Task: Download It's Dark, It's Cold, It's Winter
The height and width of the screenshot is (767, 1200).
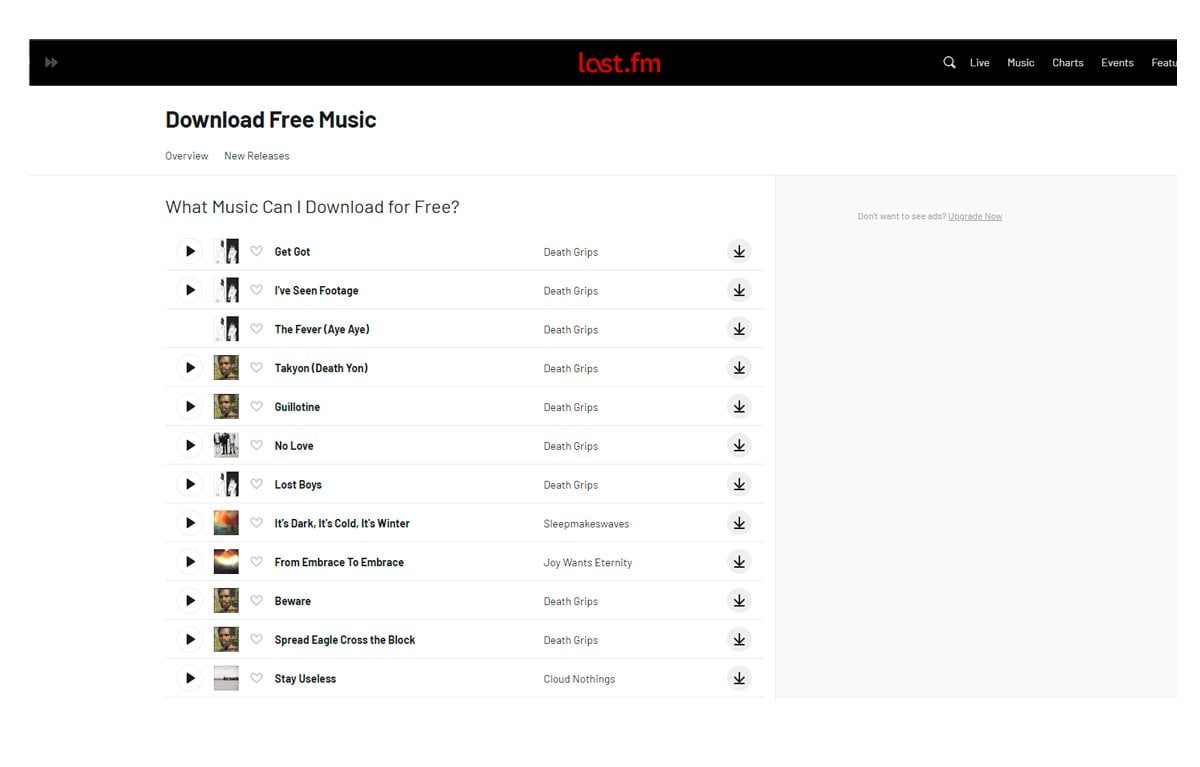Action: [739, 523]
